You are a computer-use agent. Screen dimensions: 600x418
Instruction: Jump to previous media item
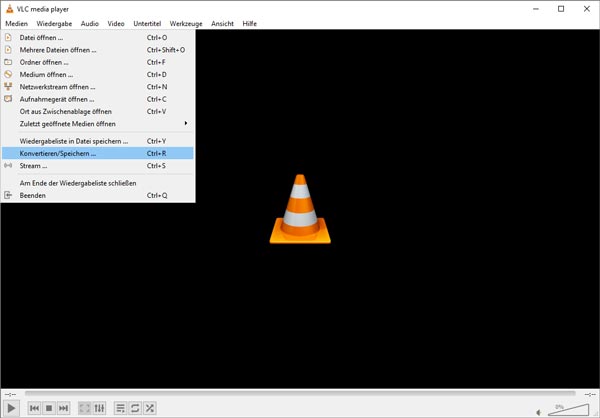tap(34, 408)
